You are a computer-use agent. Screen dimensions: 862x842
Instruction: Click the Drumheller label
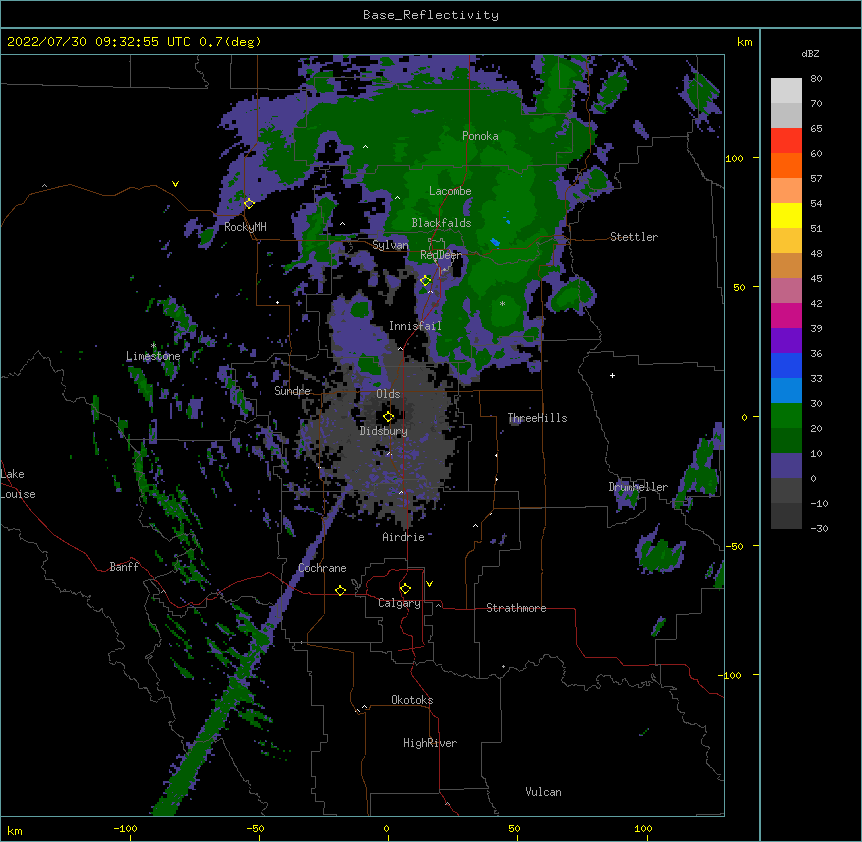(x=638, y=487)
